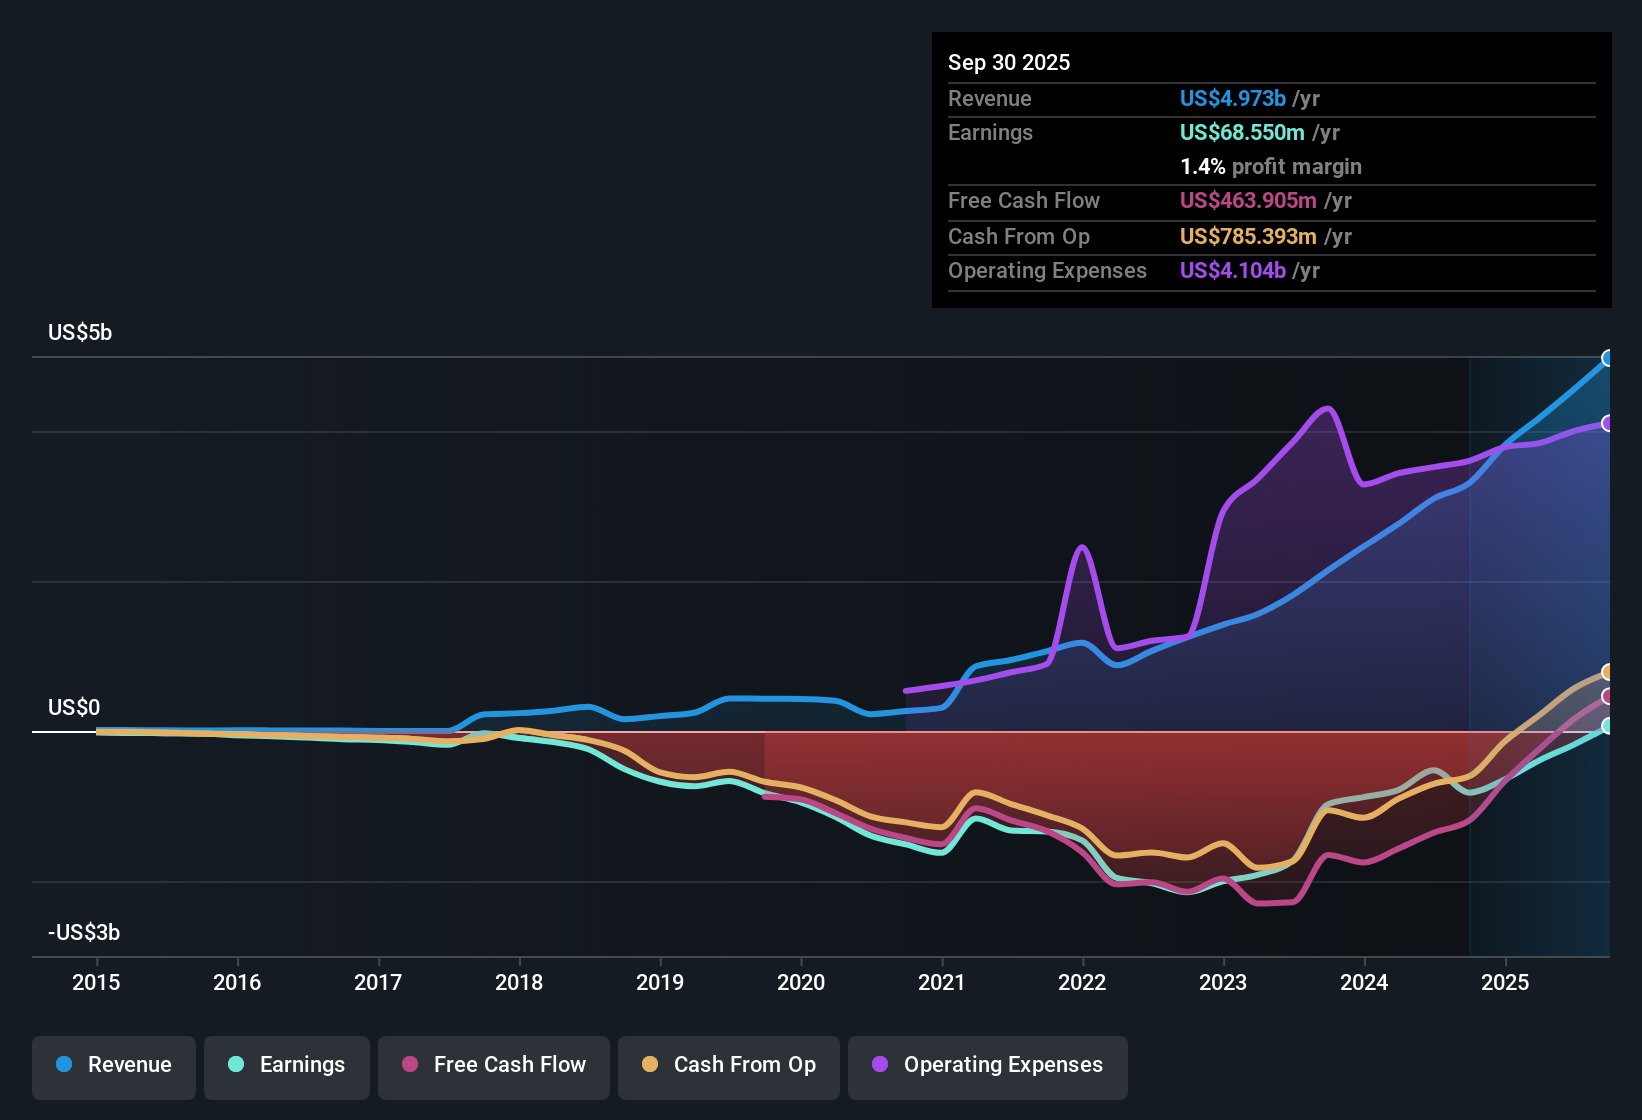The image size is (1642, 1120).
Task: Toggle the Earnings series visibility
Action: 286,1065
